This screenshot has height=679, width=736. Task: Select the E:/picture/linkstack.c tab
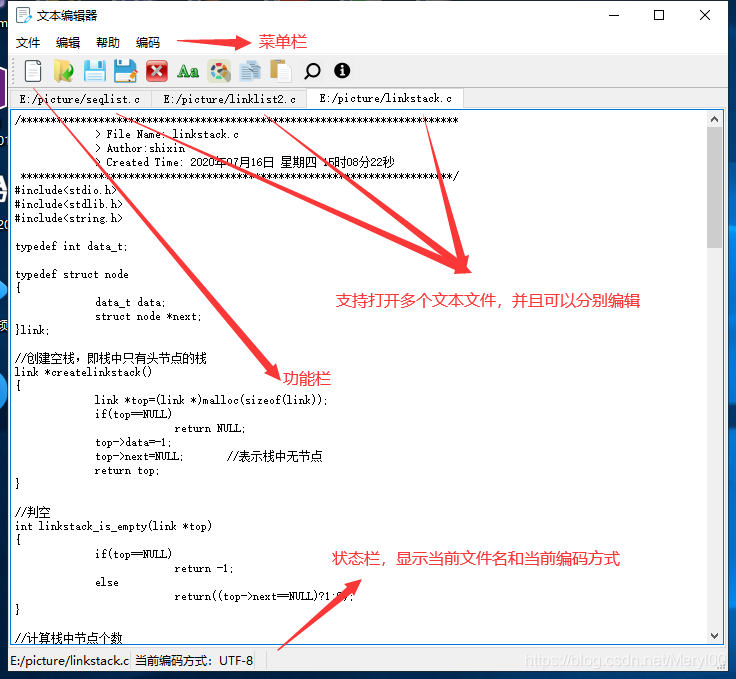click(385, 98)
